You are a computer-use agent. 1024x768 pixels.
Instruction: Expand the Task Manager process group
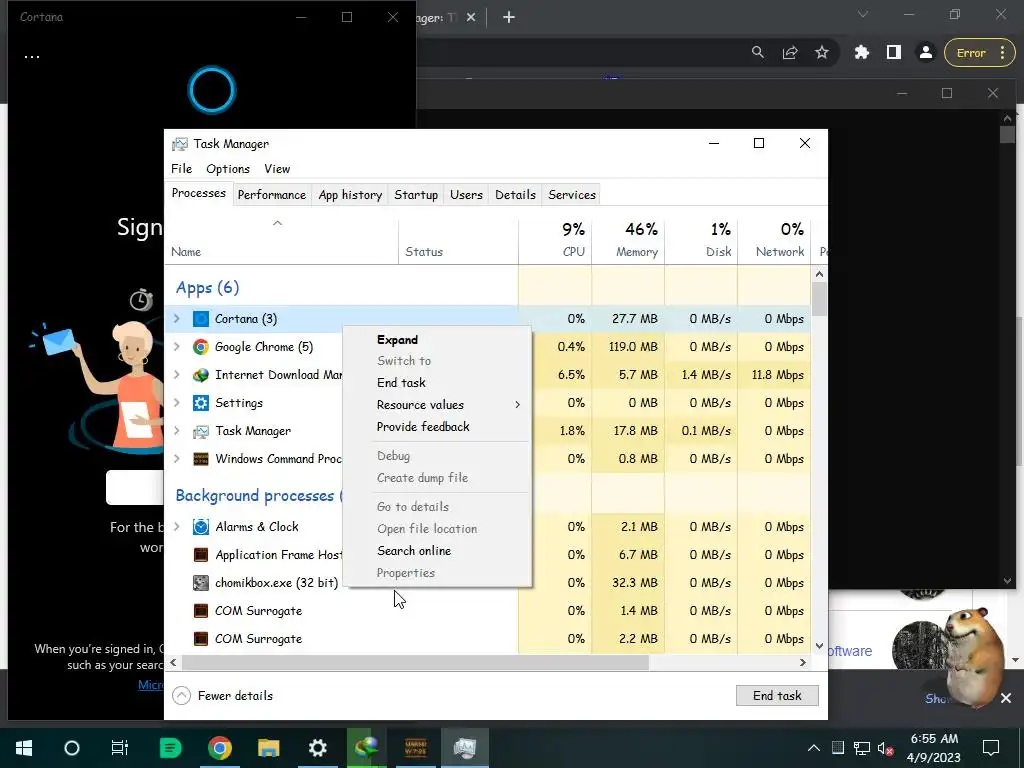[177, 431]
